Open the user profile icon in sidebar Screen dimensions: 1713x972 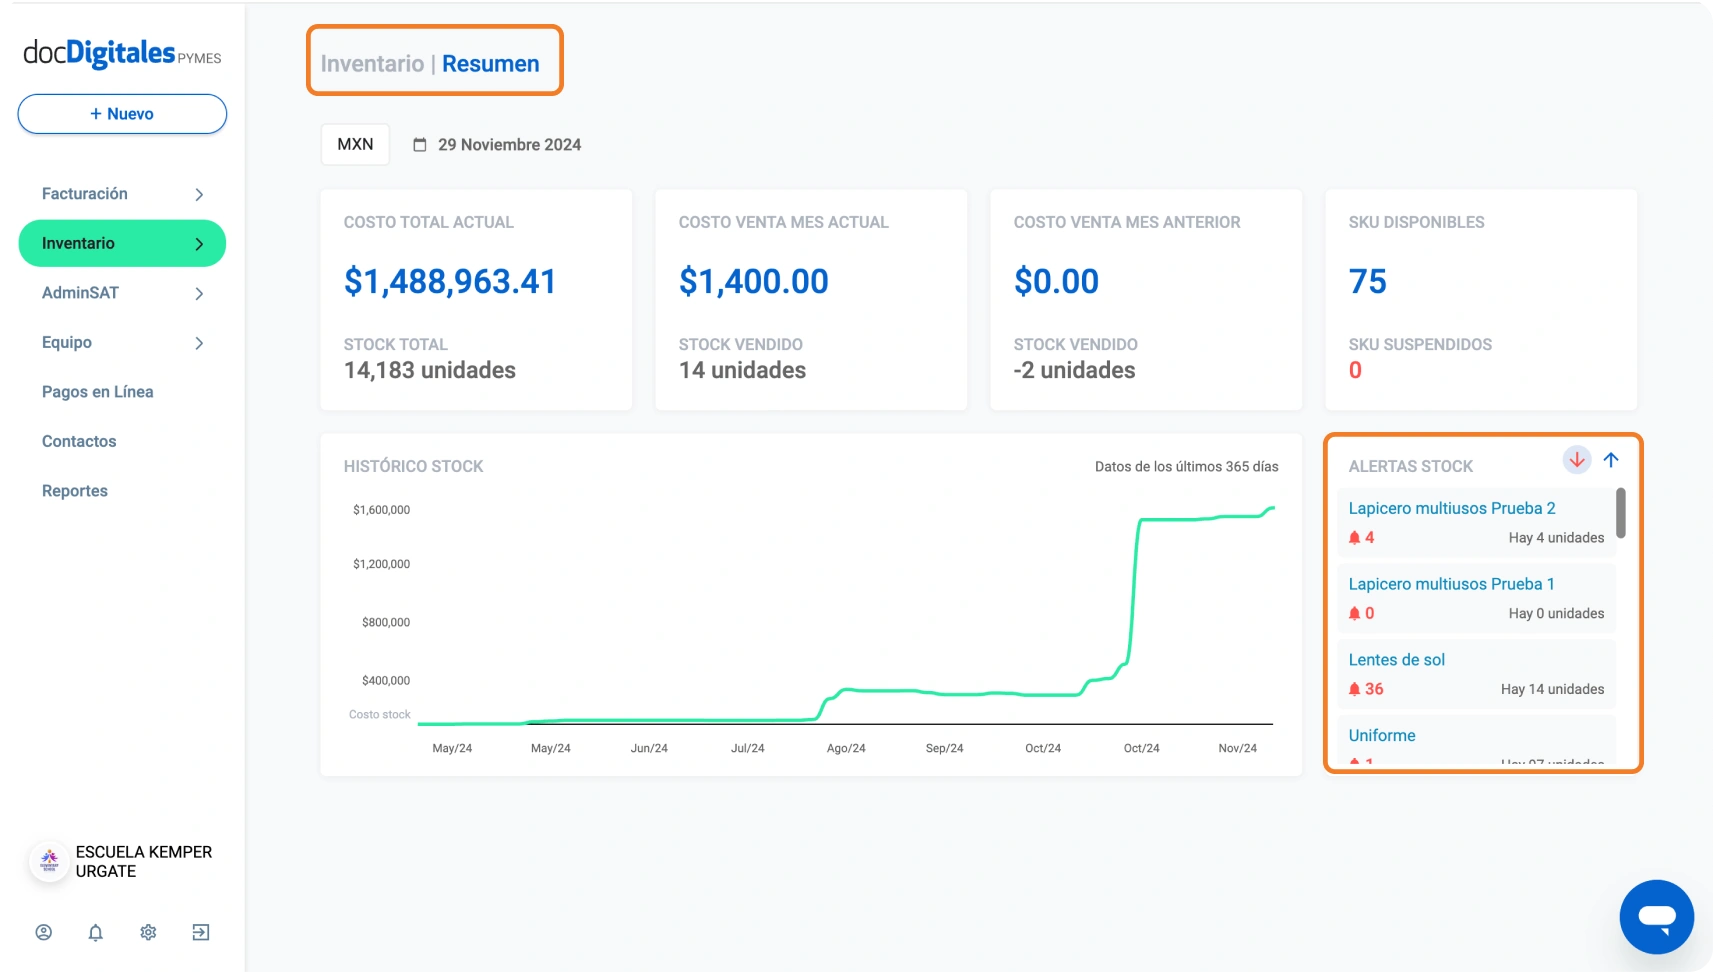point(44,932)
